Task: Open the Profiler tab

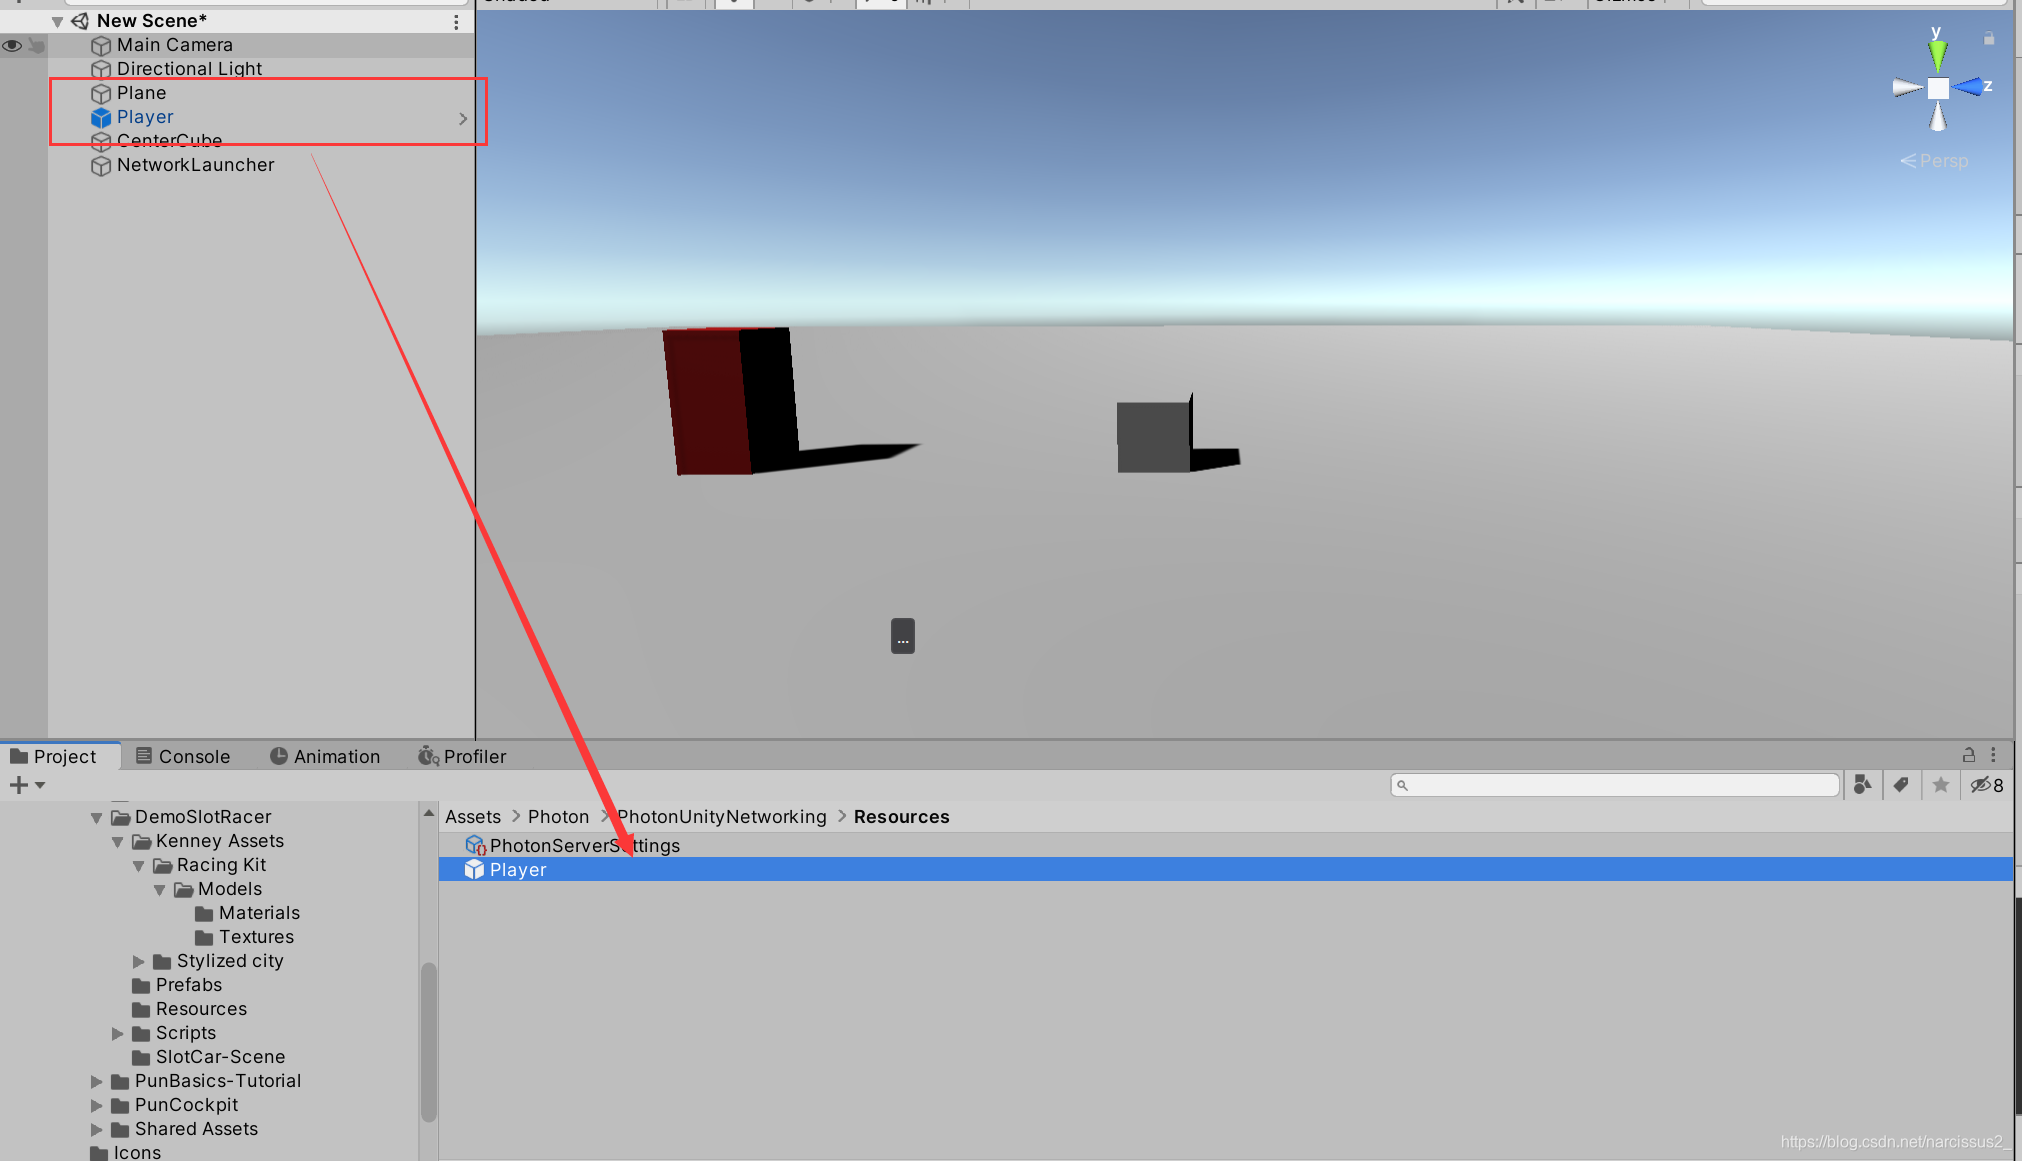Action: 462,756
